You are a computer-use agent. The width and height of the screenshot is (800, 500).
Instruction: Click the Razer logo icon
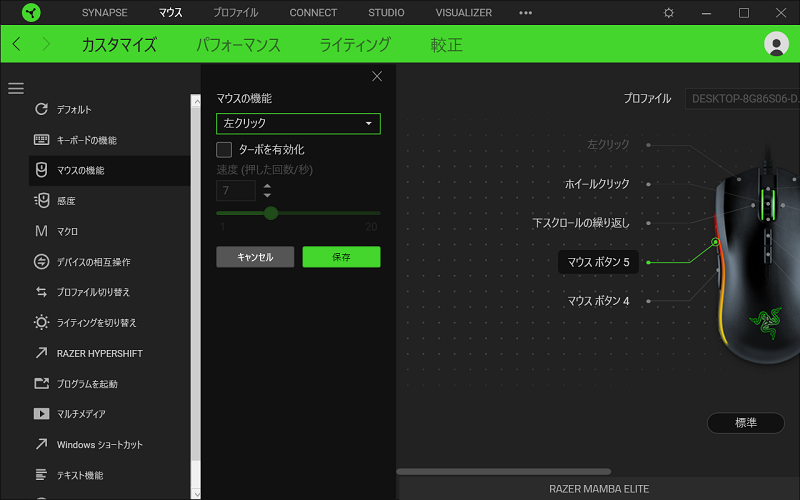[31, 13]
